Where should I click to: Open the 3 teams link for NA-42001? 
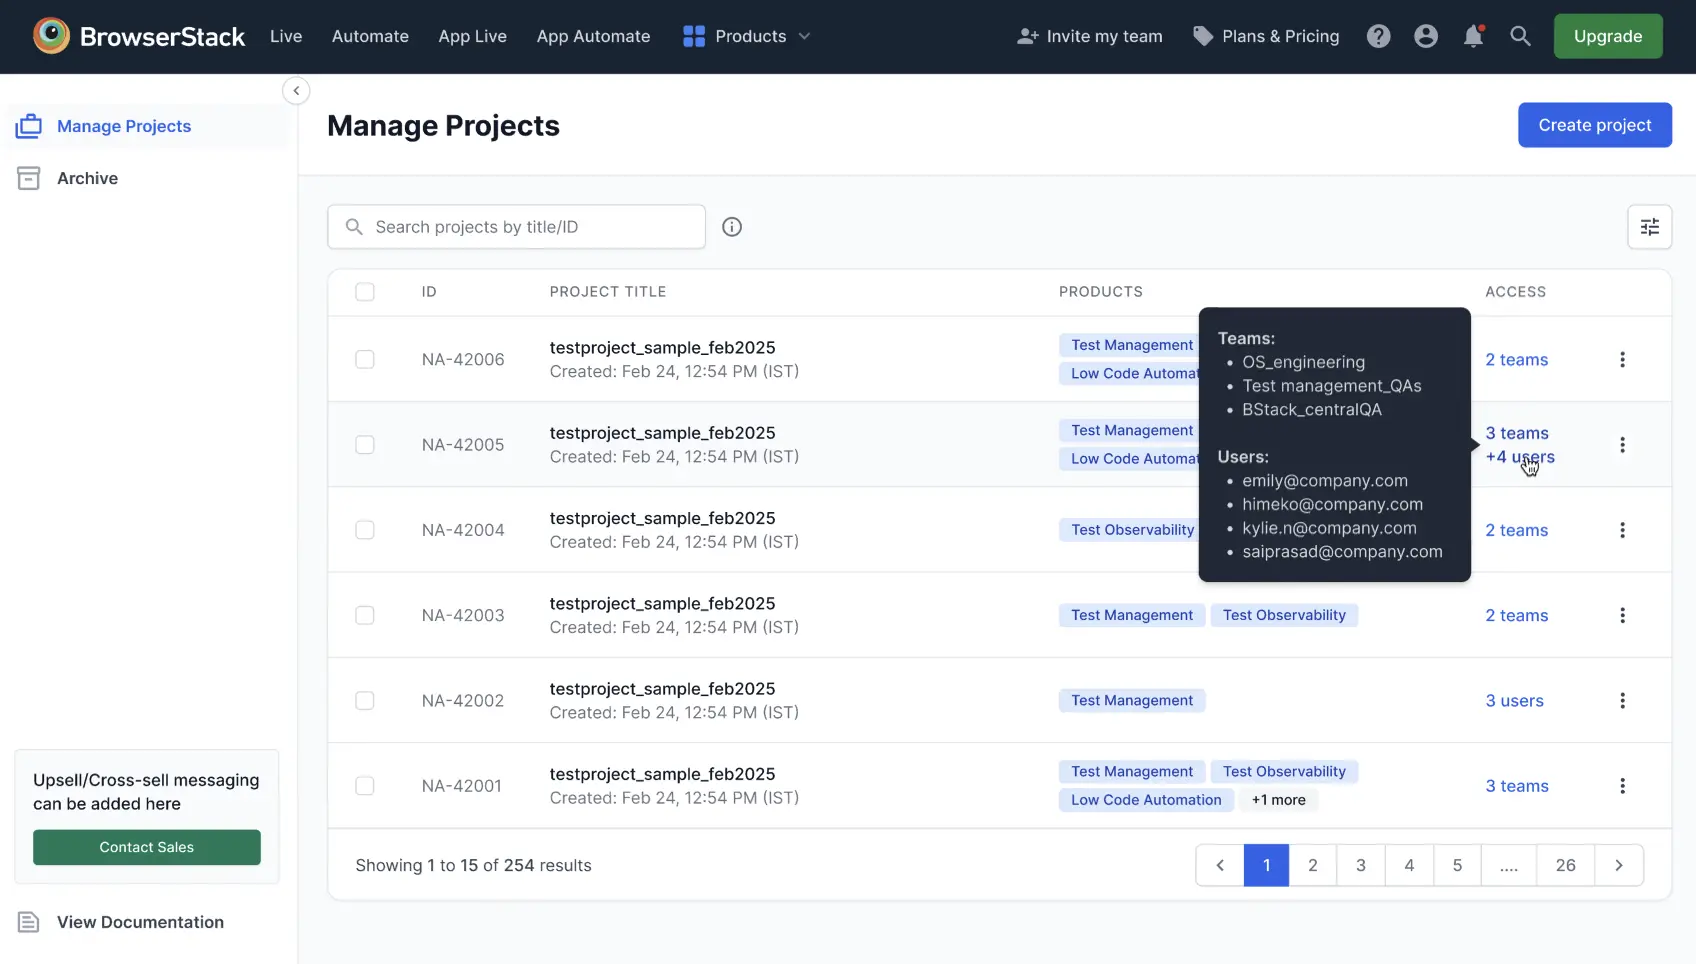click(x=1516, y=786)
